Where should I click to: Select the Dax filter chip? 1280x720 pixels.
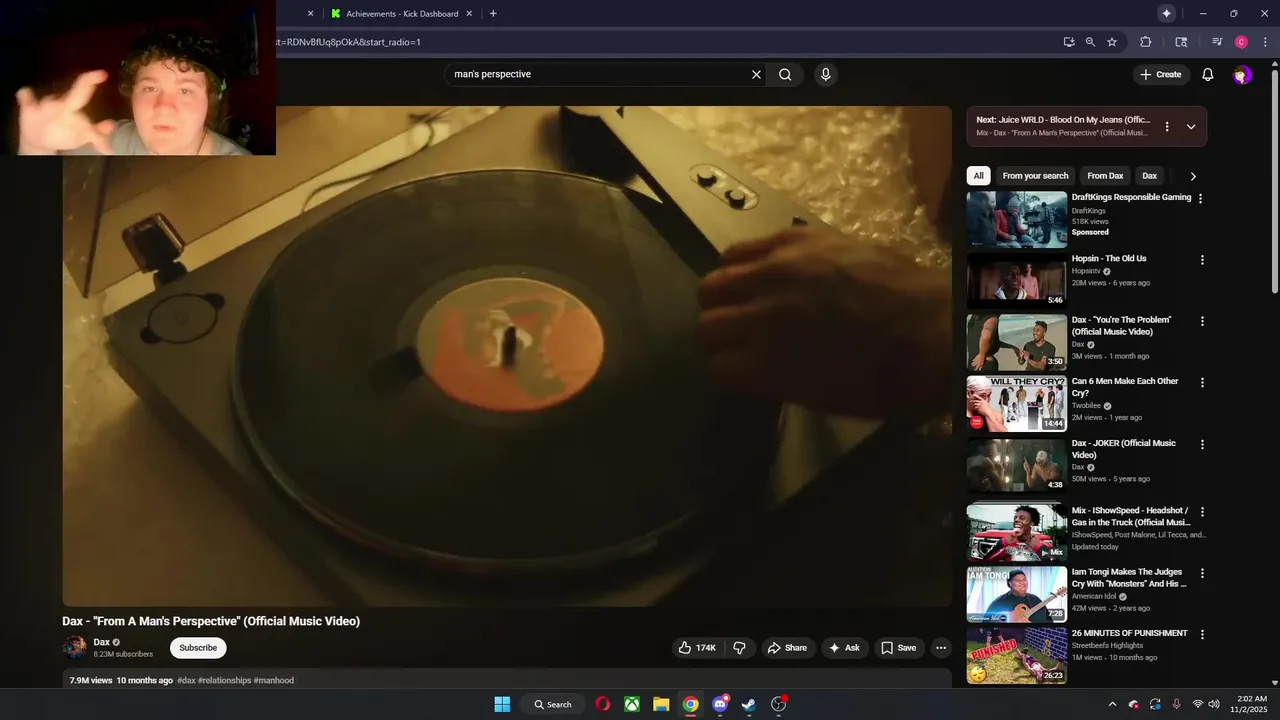pyautogui.click(x=1149, y=176)
